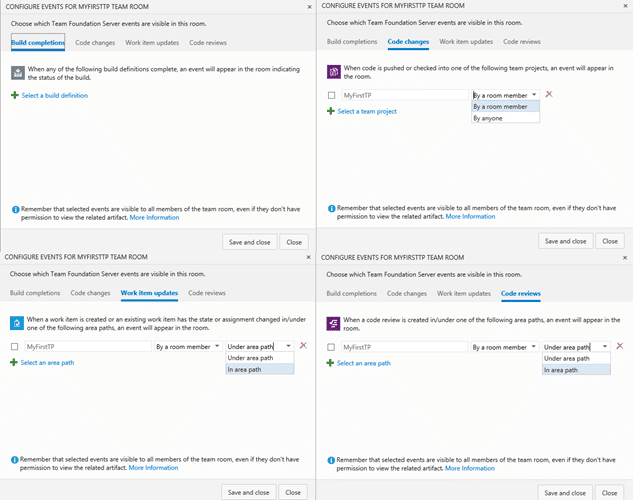
Task: Click the MyFirstTP text field under Code reviews
Action: pos(404,347)
